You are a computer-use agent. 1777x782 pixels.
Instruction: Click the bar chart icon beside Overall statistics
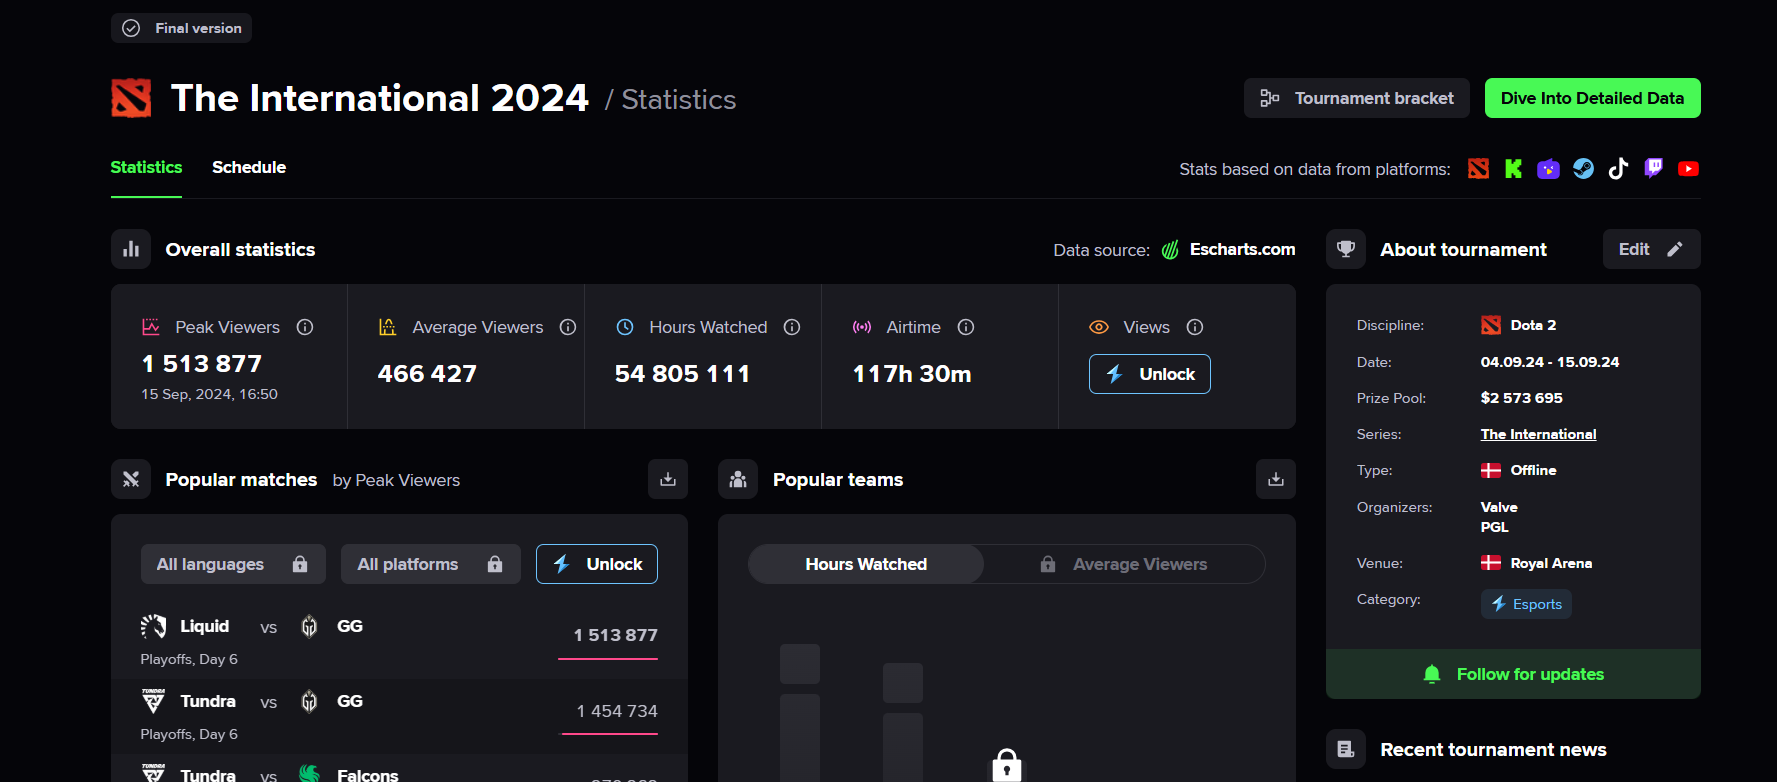[x=131, y=249]
